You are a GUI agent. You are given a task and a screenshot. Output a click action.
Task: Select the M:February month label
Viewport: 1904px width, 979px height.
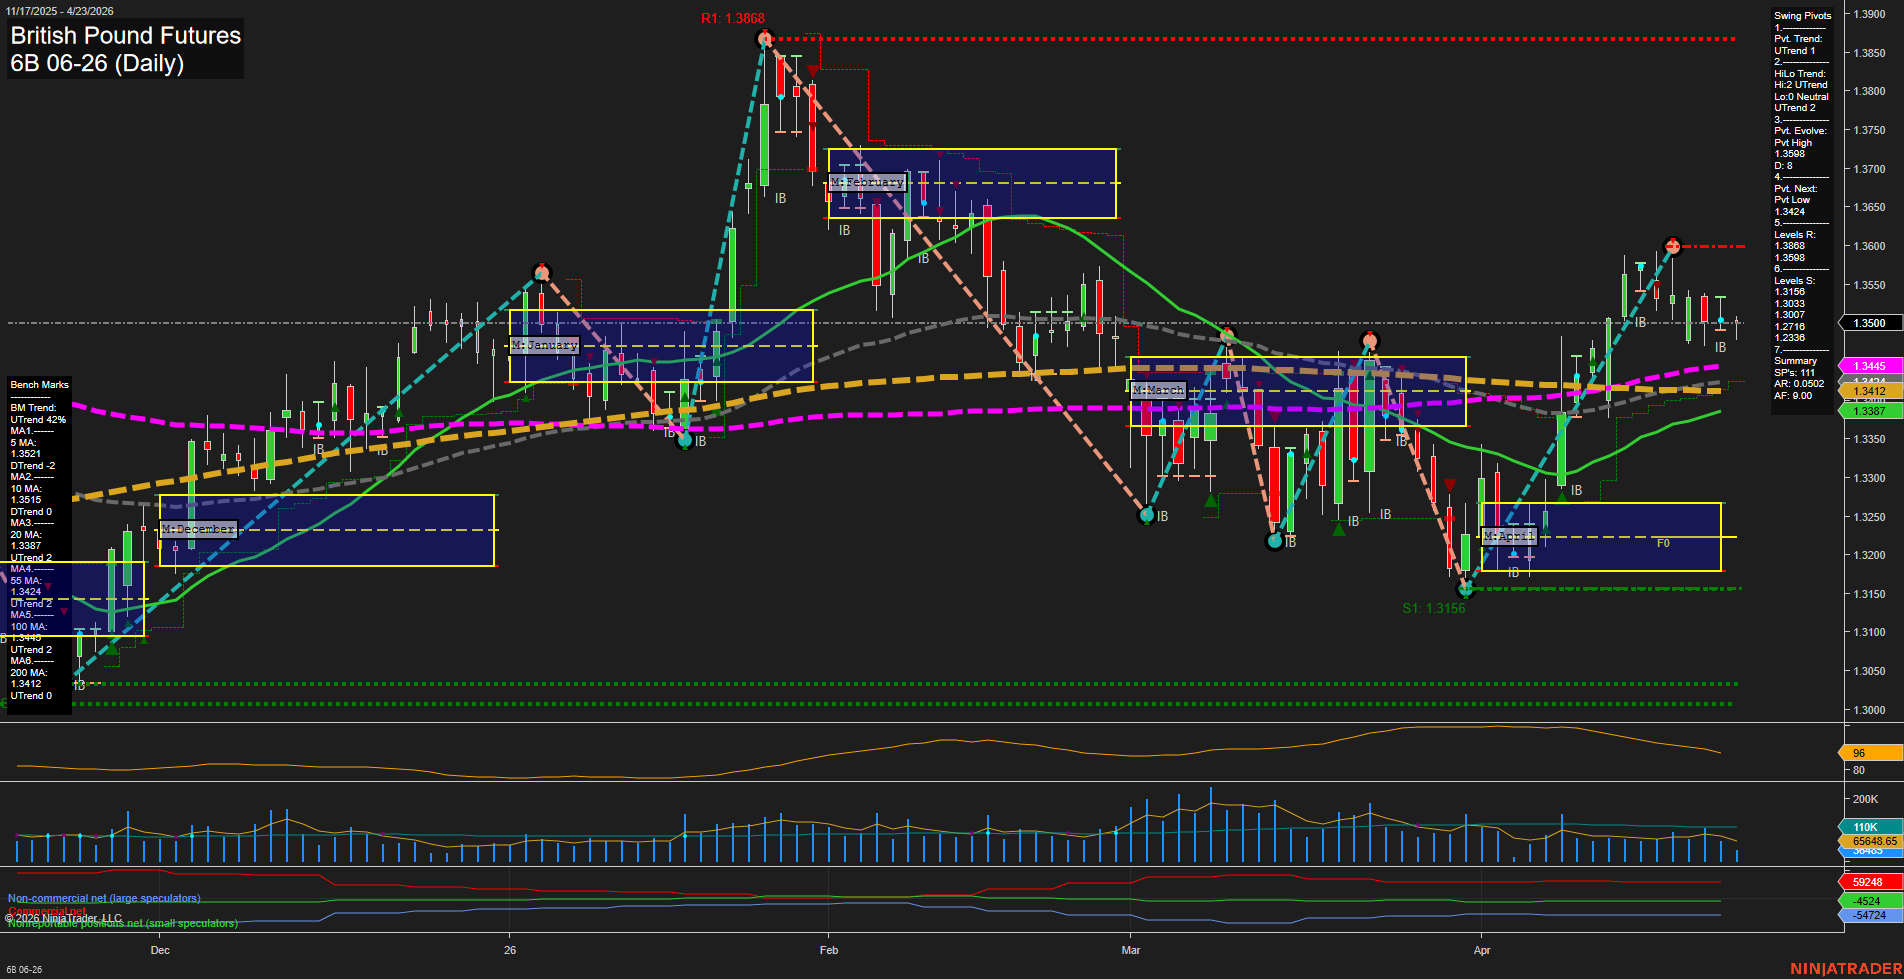click(869, 182)
